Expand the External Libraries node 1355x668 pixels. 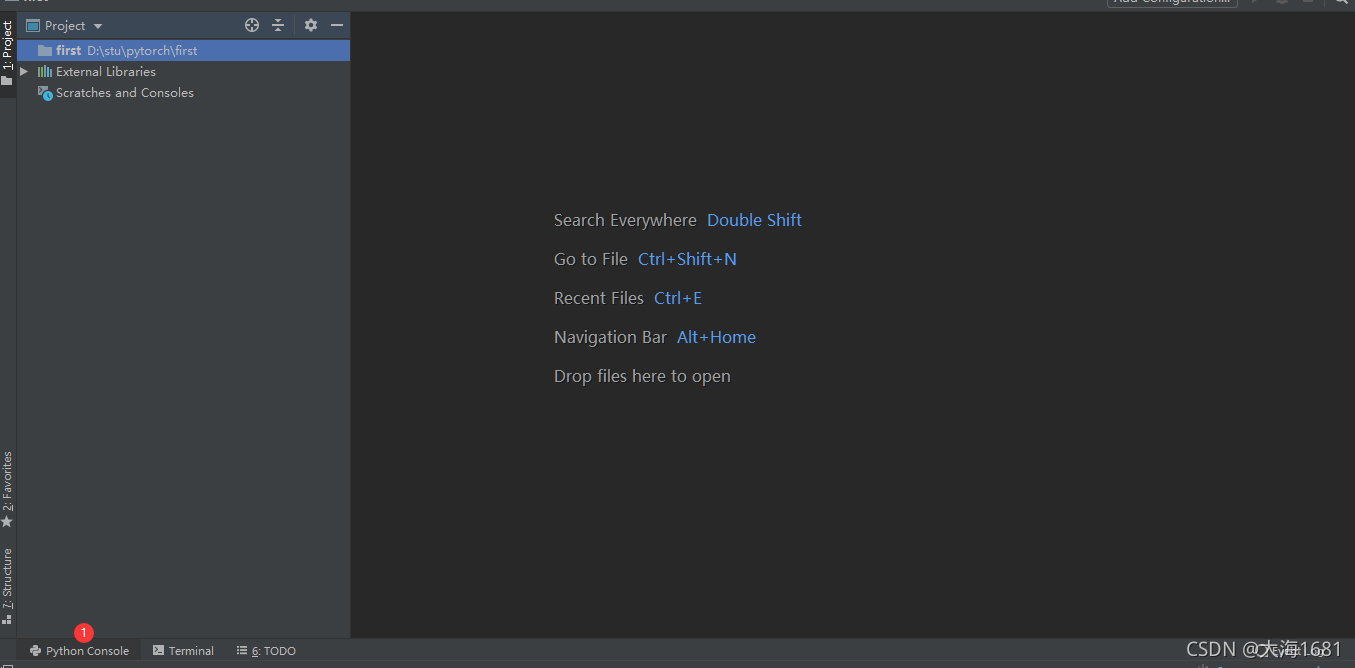24,72
